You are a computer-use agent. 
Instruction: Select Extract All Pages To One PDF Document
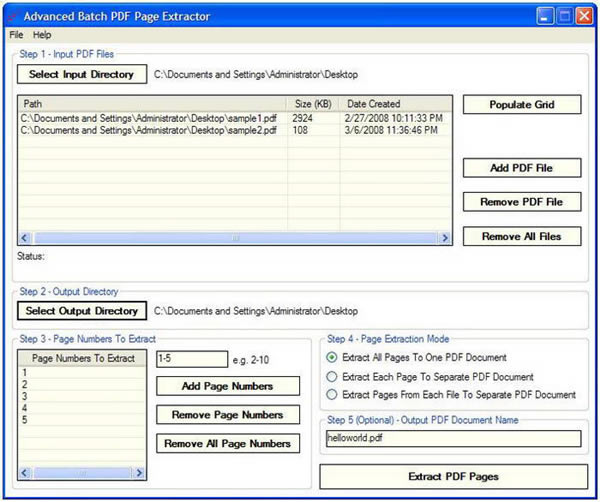[333, 358]
